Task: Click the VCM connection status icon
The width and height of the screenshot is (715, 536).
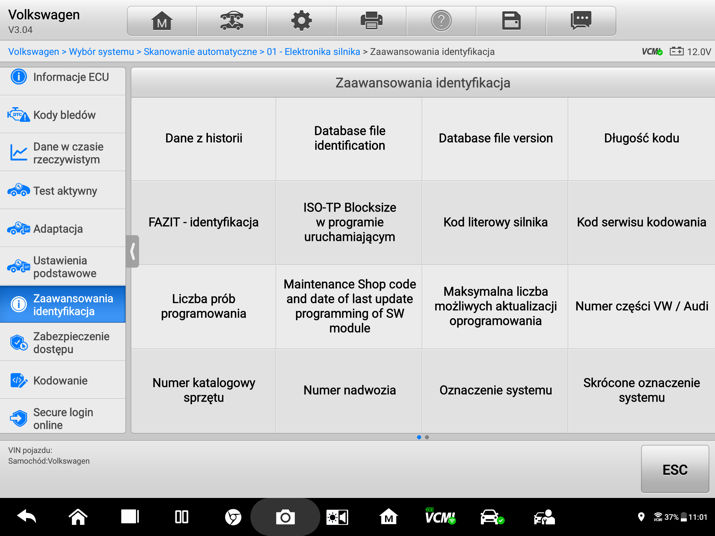Action: point(652,52)
